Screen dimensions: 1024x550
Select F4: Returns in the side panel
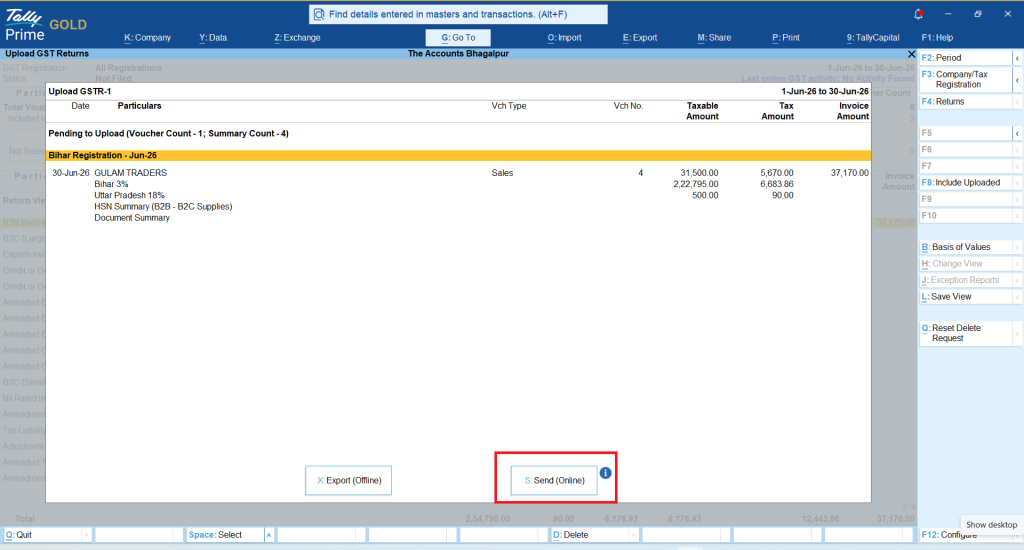(x=965, y=102)
